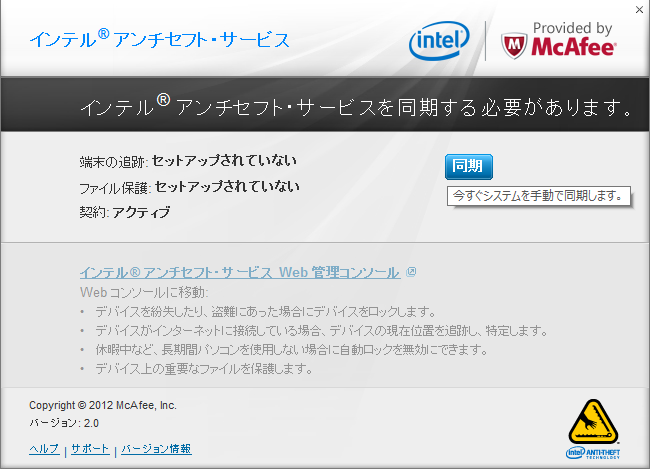Click the 端末の追跡 status text

[x=188, y=161]
